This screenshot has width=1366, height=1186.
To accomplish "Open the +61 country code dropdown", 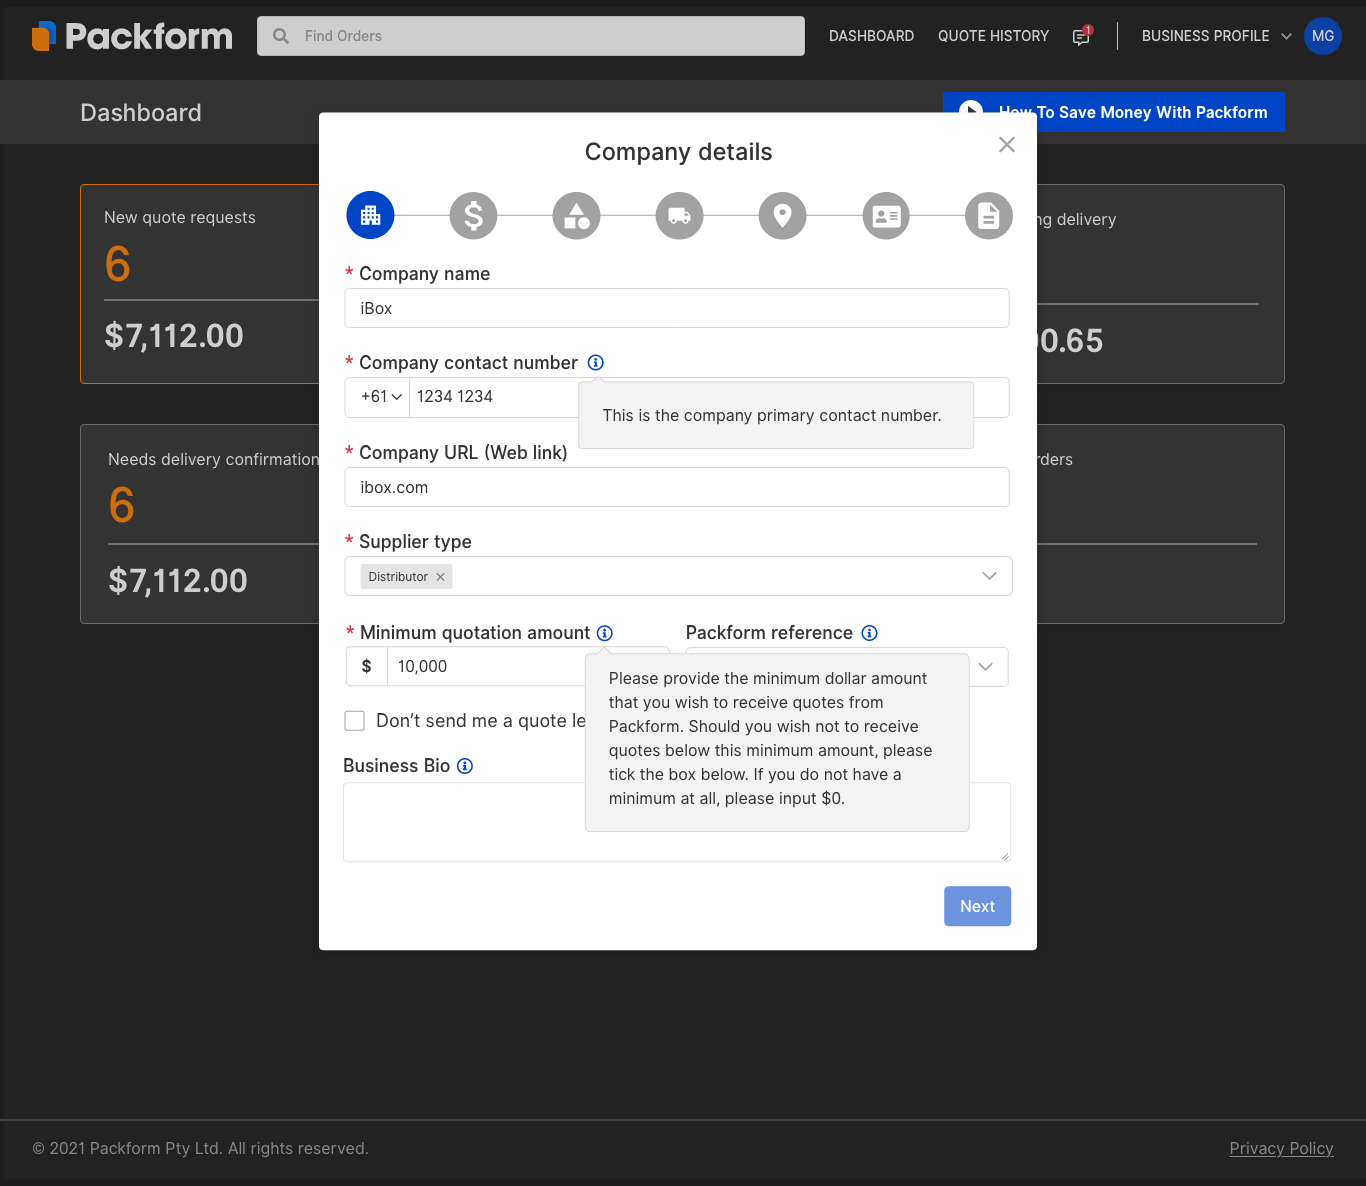I will 381,397.
